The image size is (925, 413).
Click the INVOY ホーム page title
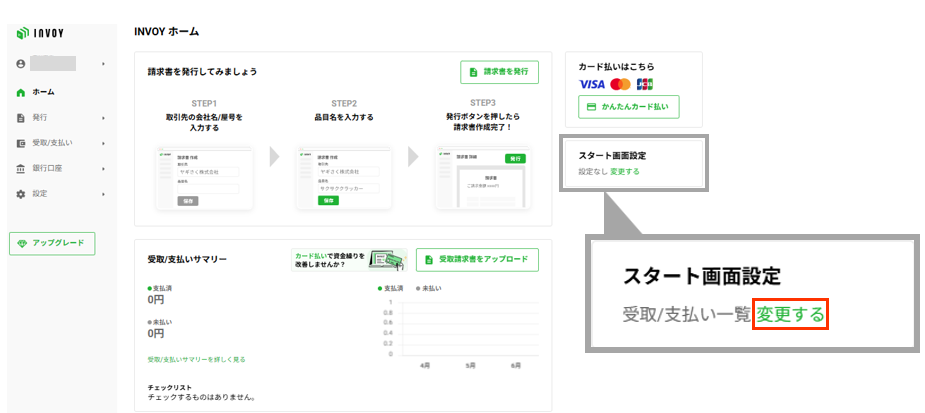(x=166, y=32)
